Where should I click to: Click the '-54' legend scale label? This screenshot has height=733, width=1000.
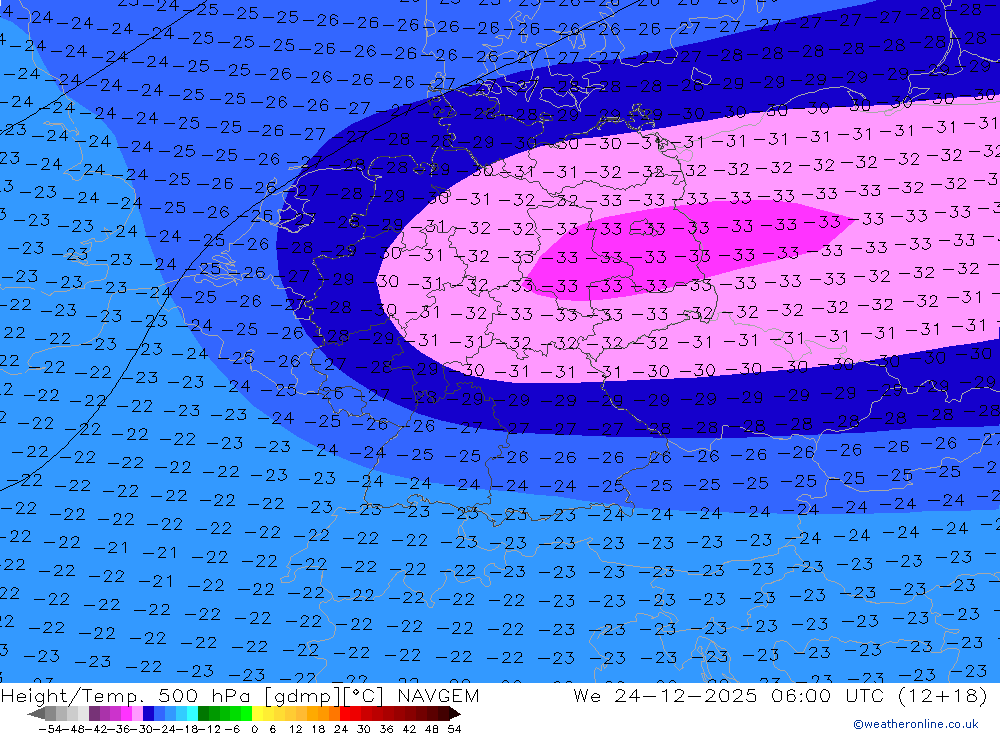click(50, 729)
